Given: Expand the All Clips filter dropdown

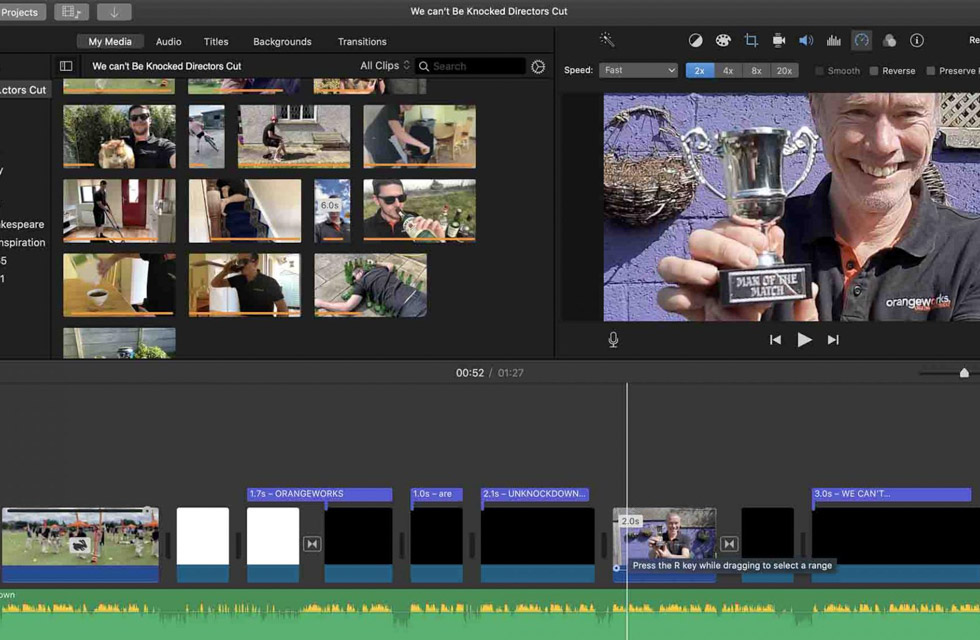Looking at the screenshot, I should 385,66.
